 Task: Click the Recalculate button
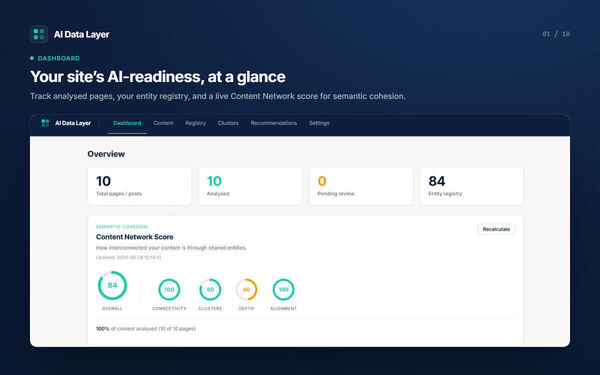496,229
